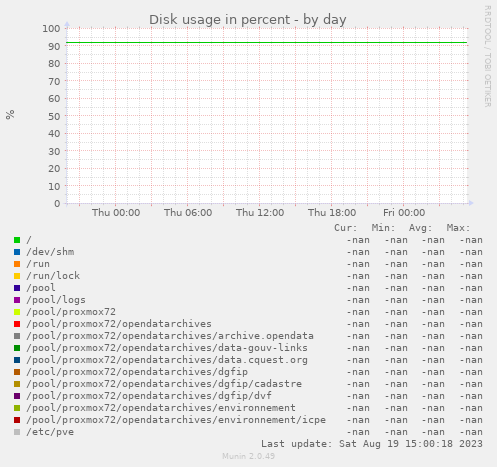
Task: Click the Max '-nan' value in the /etc/pve row
Action: [471, 432]
